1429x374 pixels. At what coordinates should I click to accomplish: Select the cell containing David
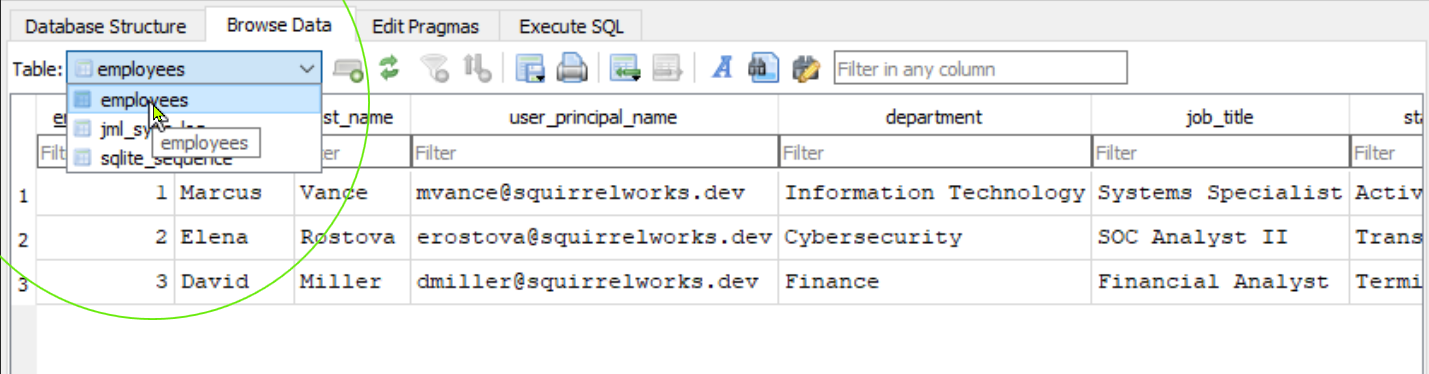[234, 282]
